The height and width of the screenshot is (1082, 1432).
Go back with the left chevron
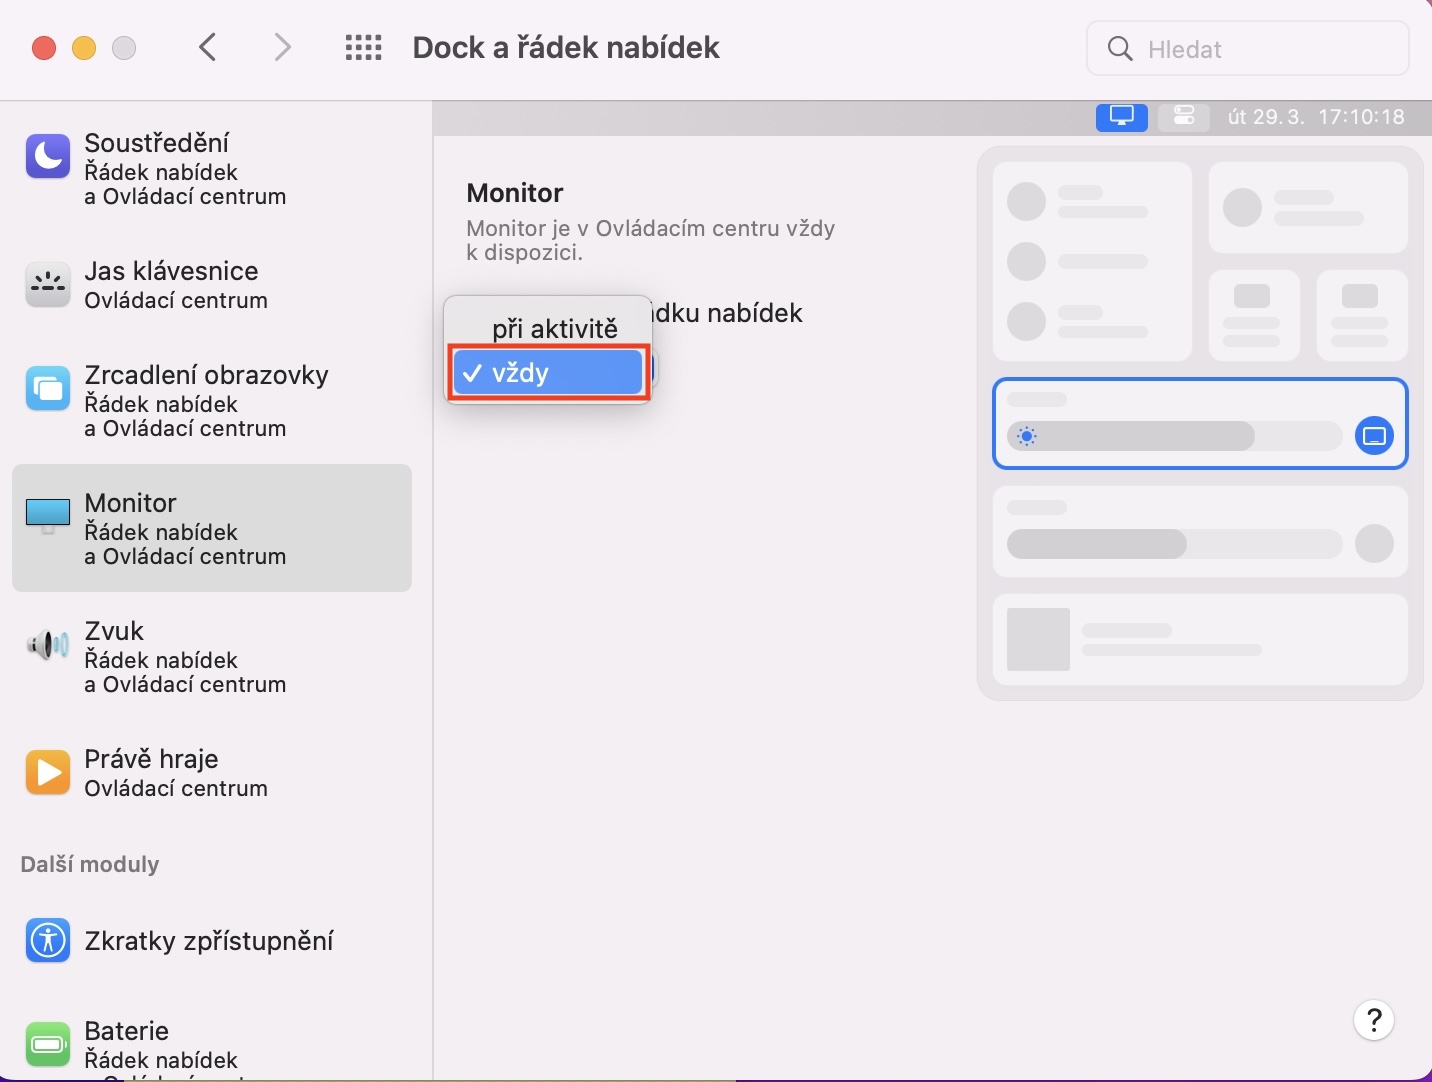208,47
